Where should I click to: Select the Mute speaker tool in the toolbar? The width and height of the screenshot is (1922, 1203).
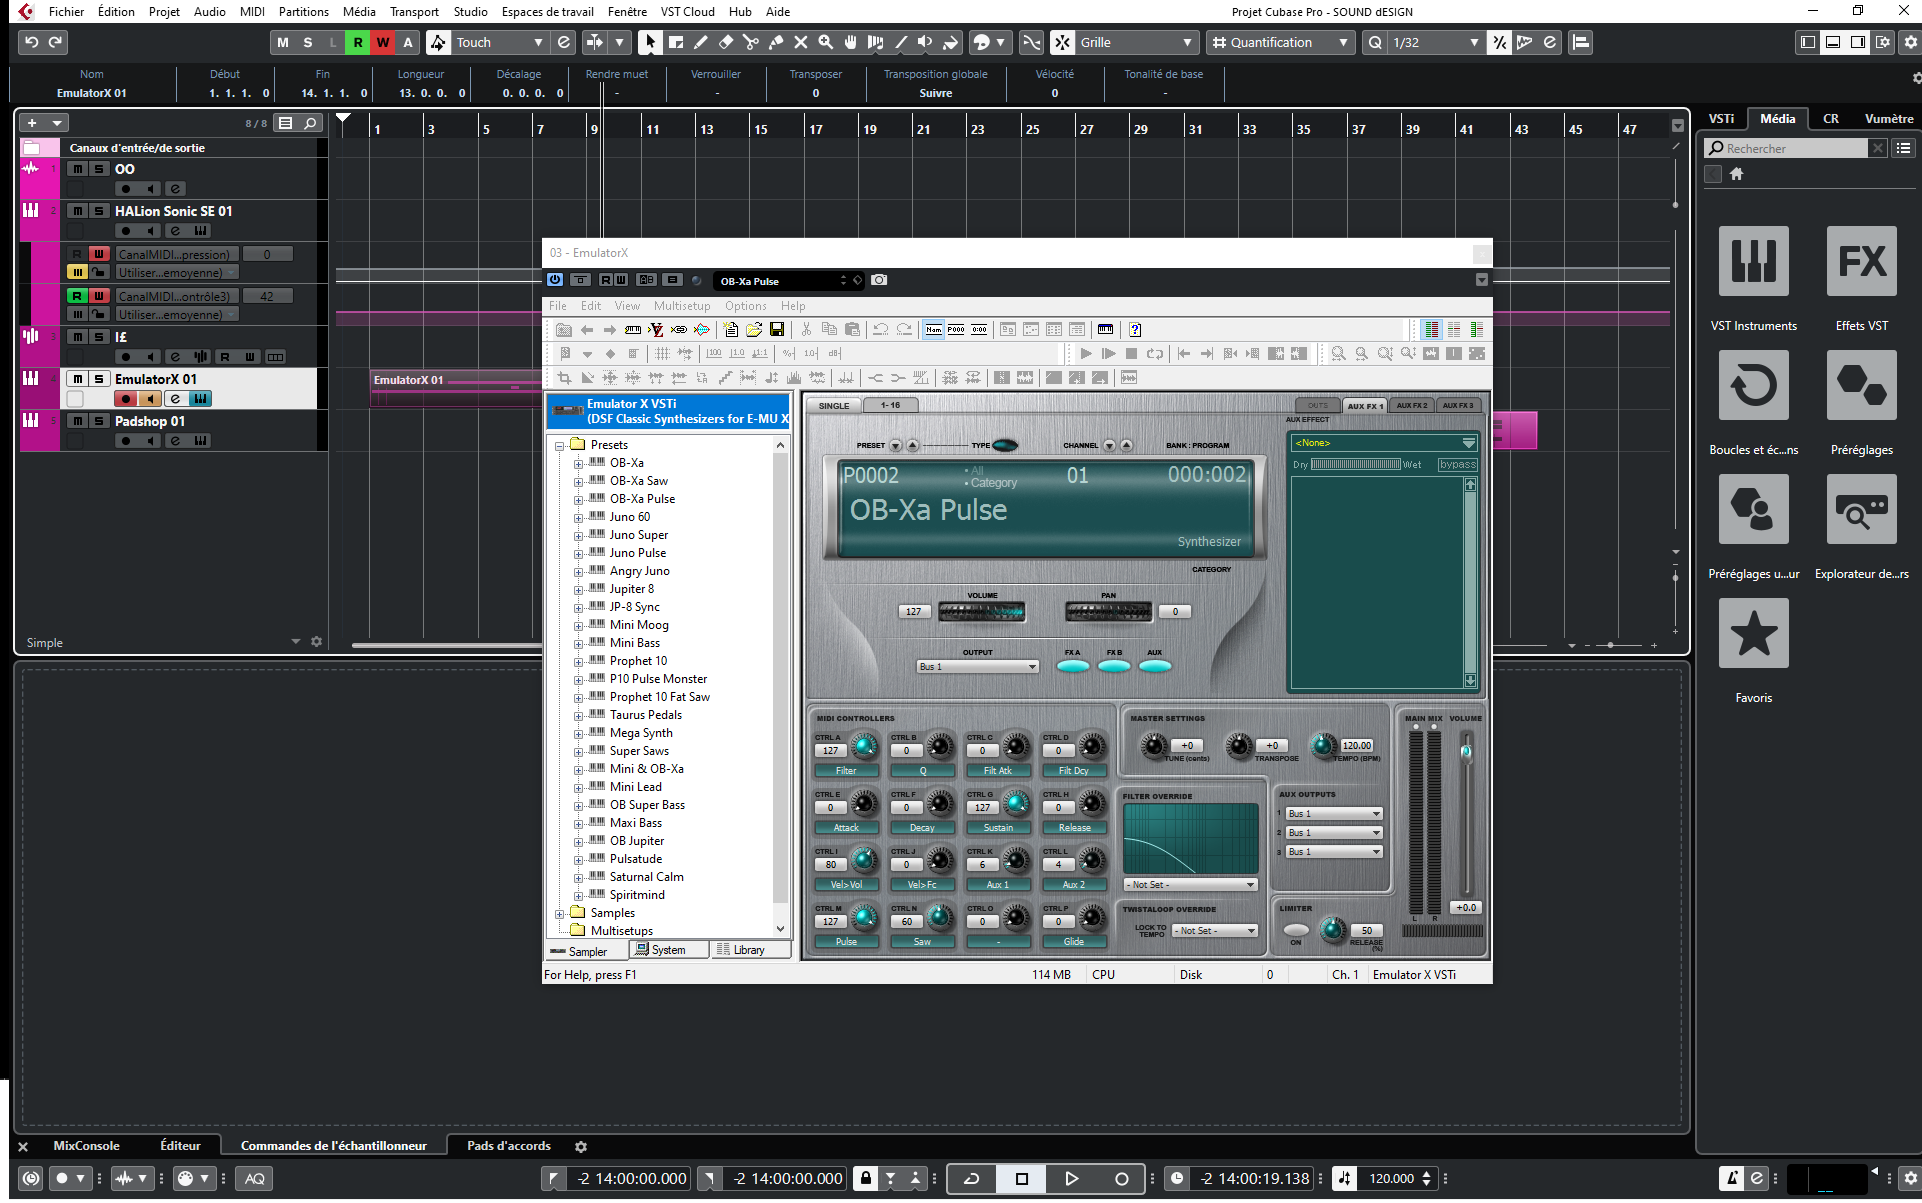pyautogui.click(x=926, y=42)
